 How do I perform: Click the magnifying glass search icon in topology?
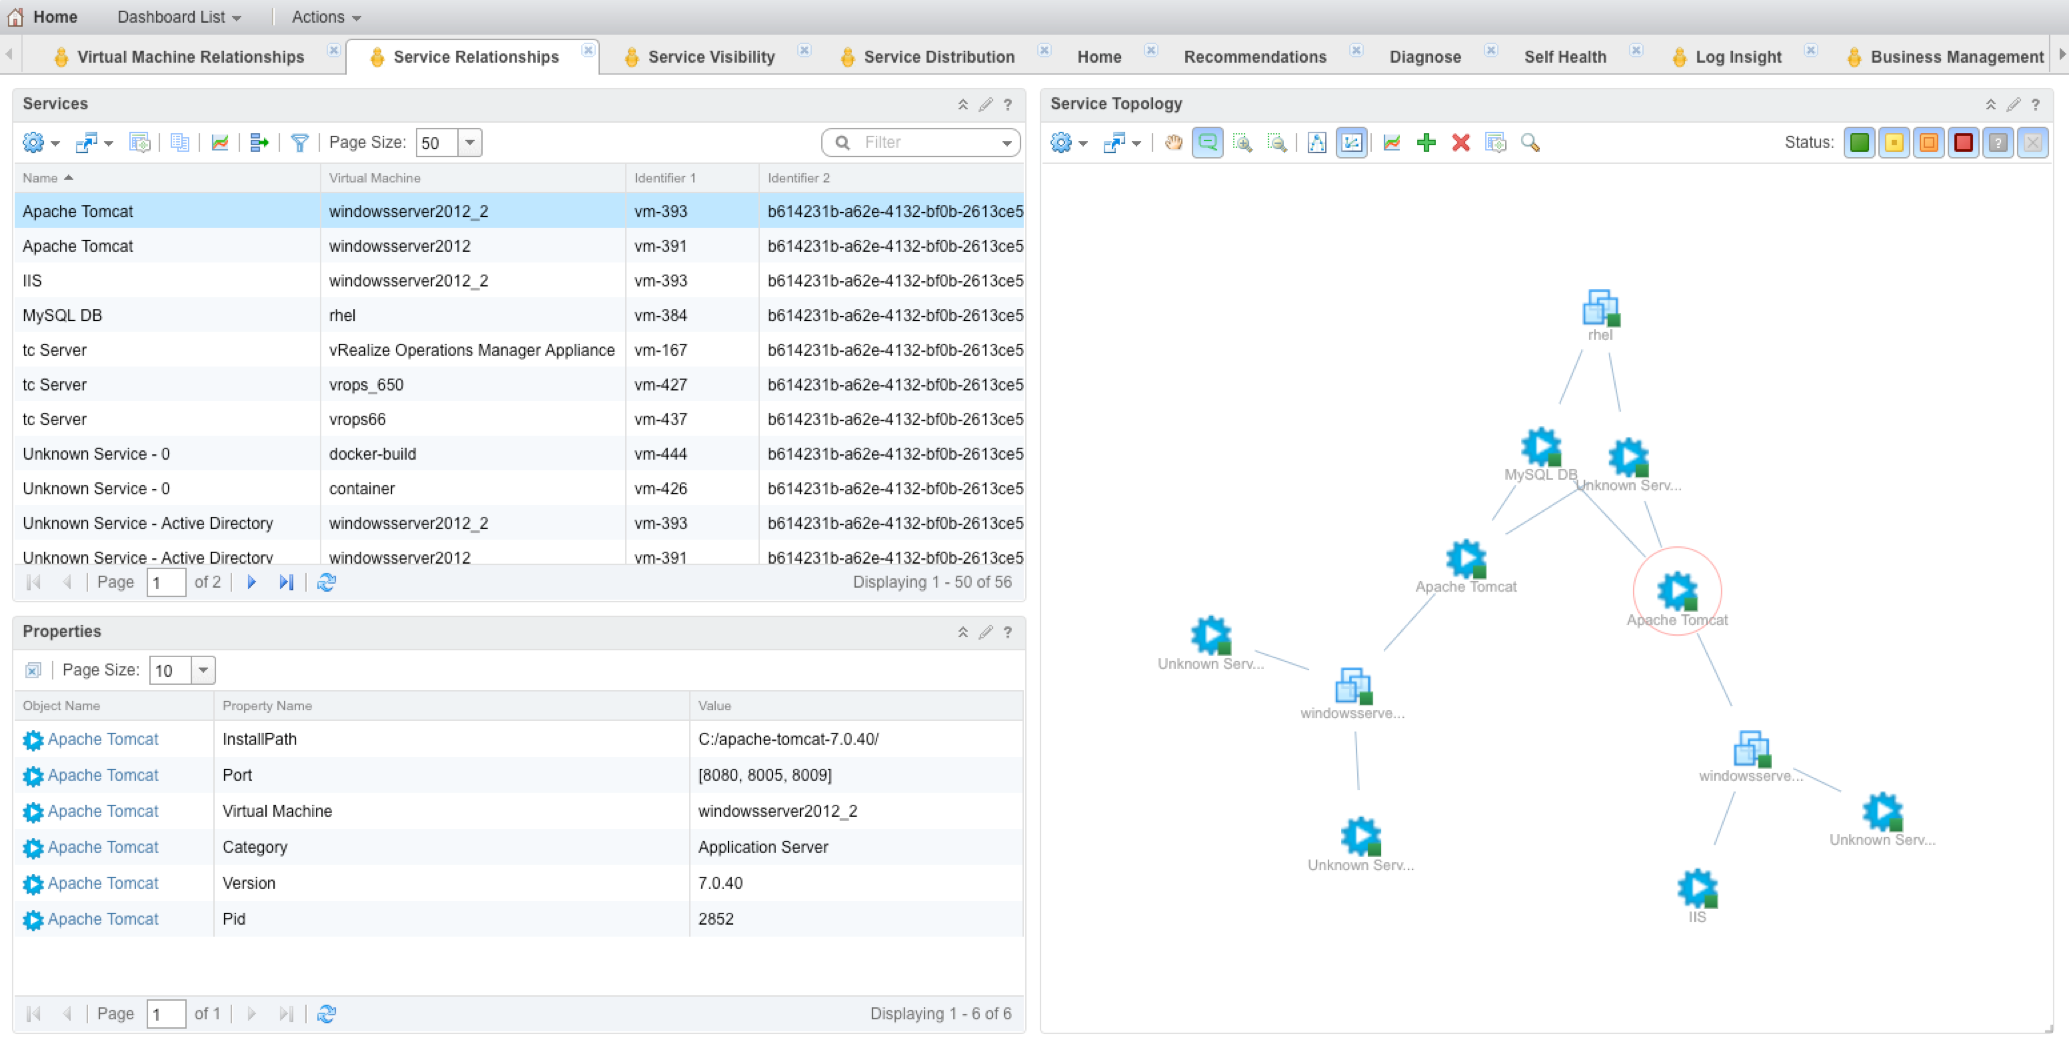pyautogui.click(x=1530, y=143)
